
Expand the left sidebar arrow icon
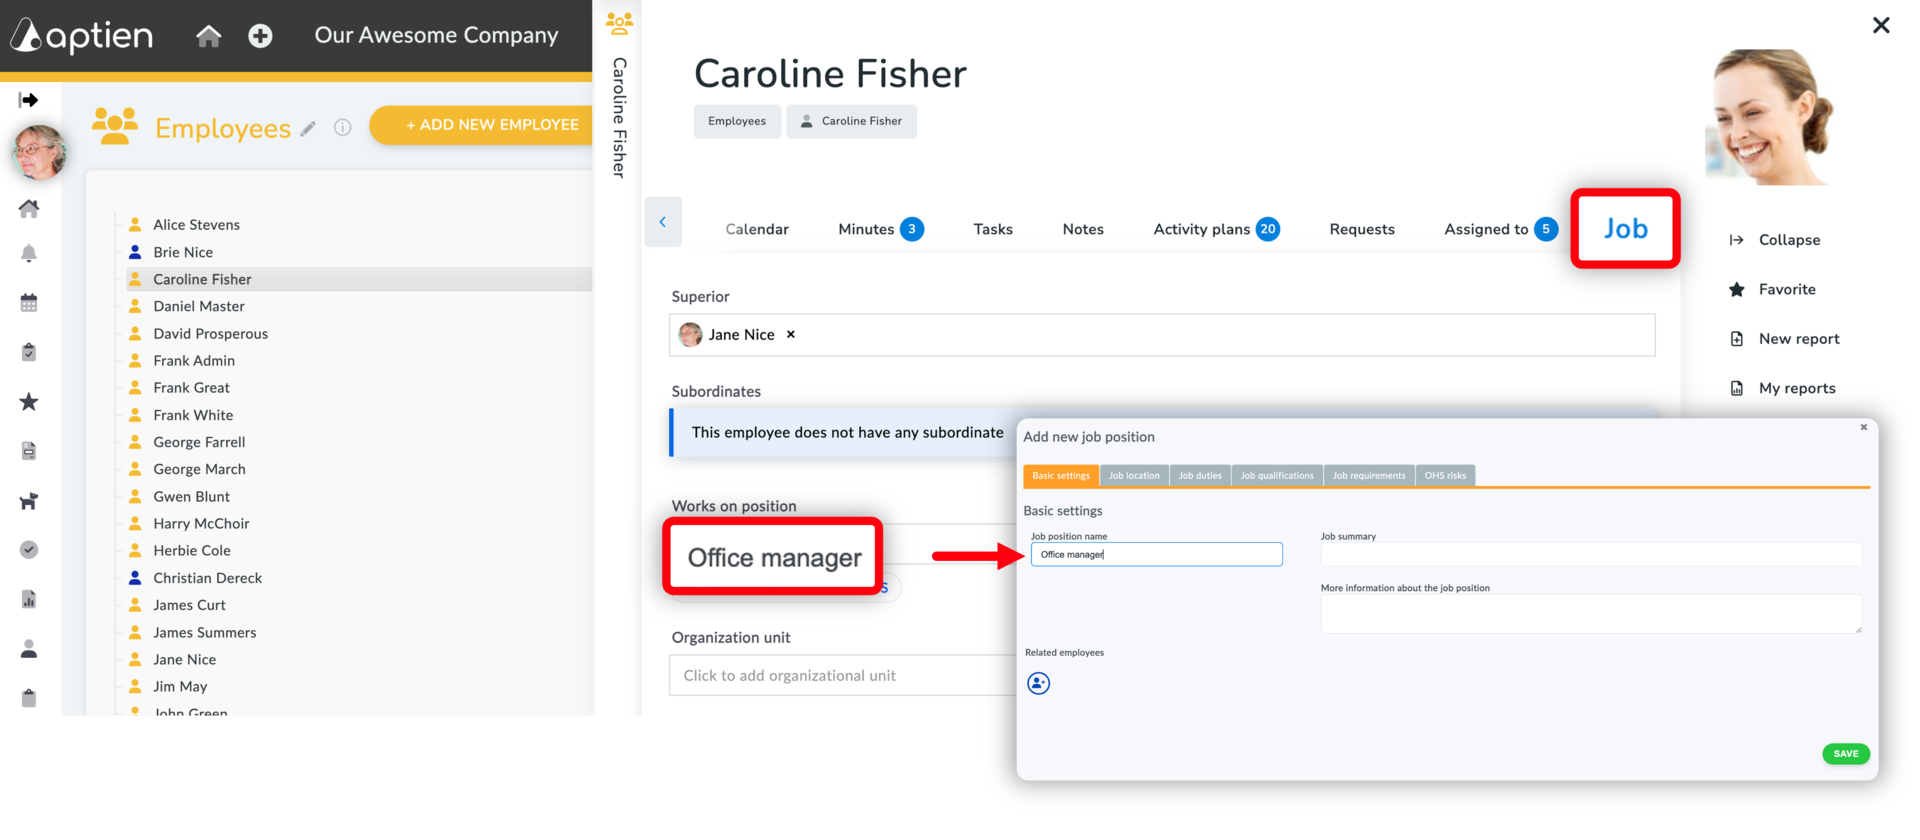29,99
